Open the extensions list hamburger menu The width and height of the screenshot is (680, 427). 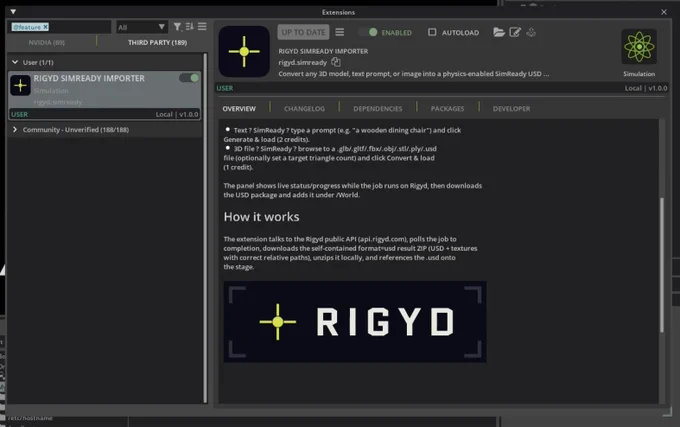pos(202,27)
